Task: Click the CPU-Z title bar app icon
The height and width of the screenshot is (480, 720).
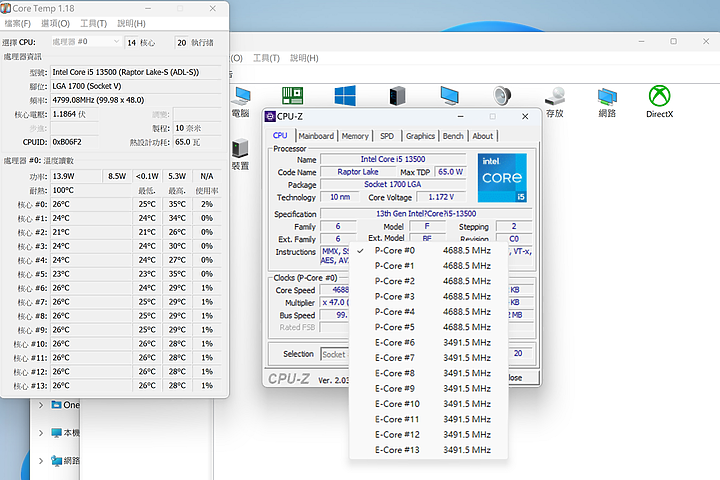Action: pyautogui.click(x=270, y=117)
